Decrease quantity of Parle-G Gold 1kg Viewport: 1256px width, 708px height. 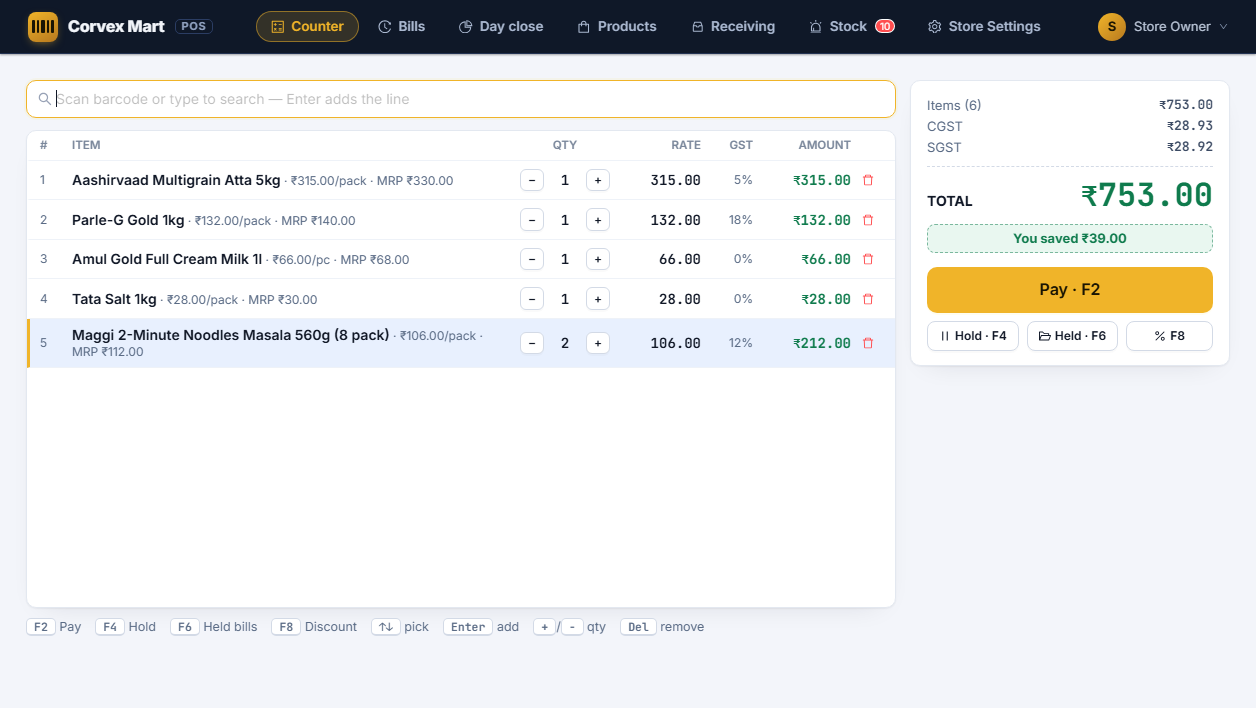click(532, 220)
